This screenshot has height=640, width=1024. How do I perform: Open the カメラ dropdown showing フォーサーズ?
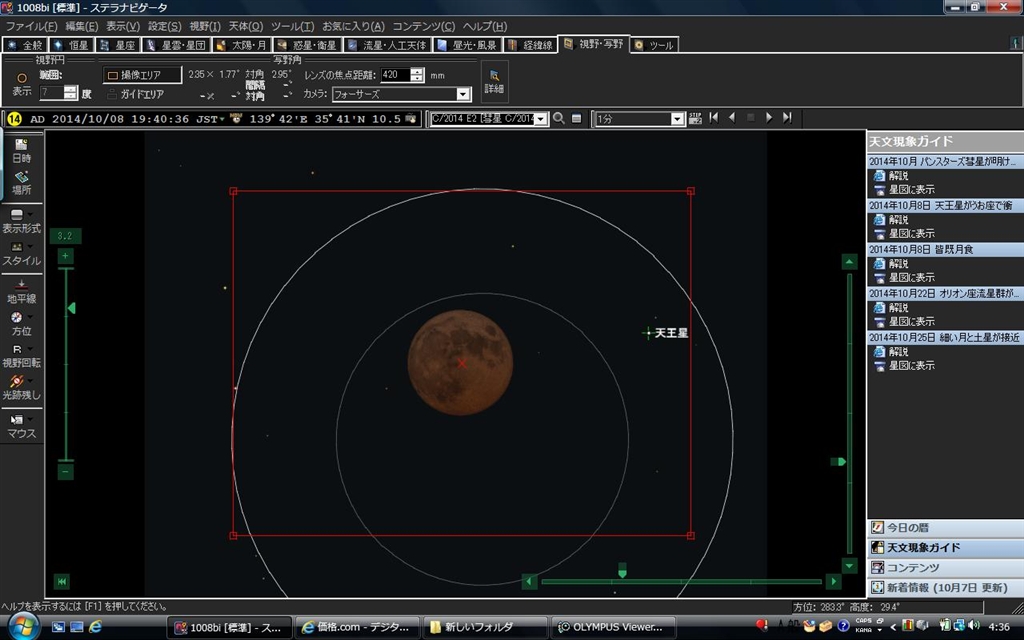pos(463,94)
